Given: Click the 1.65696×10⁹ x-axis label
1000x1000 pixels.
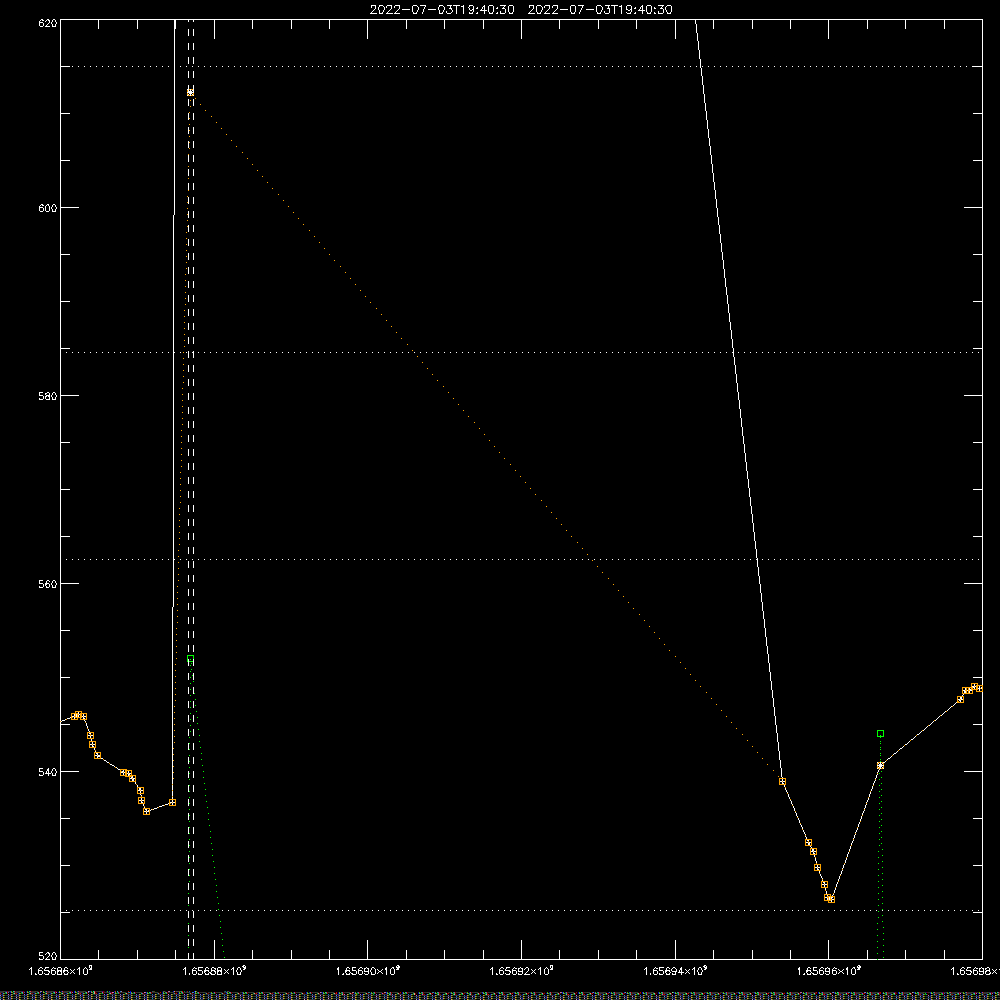Looking at the screenshot, I should pyautogui.click(x=829, y=971).
